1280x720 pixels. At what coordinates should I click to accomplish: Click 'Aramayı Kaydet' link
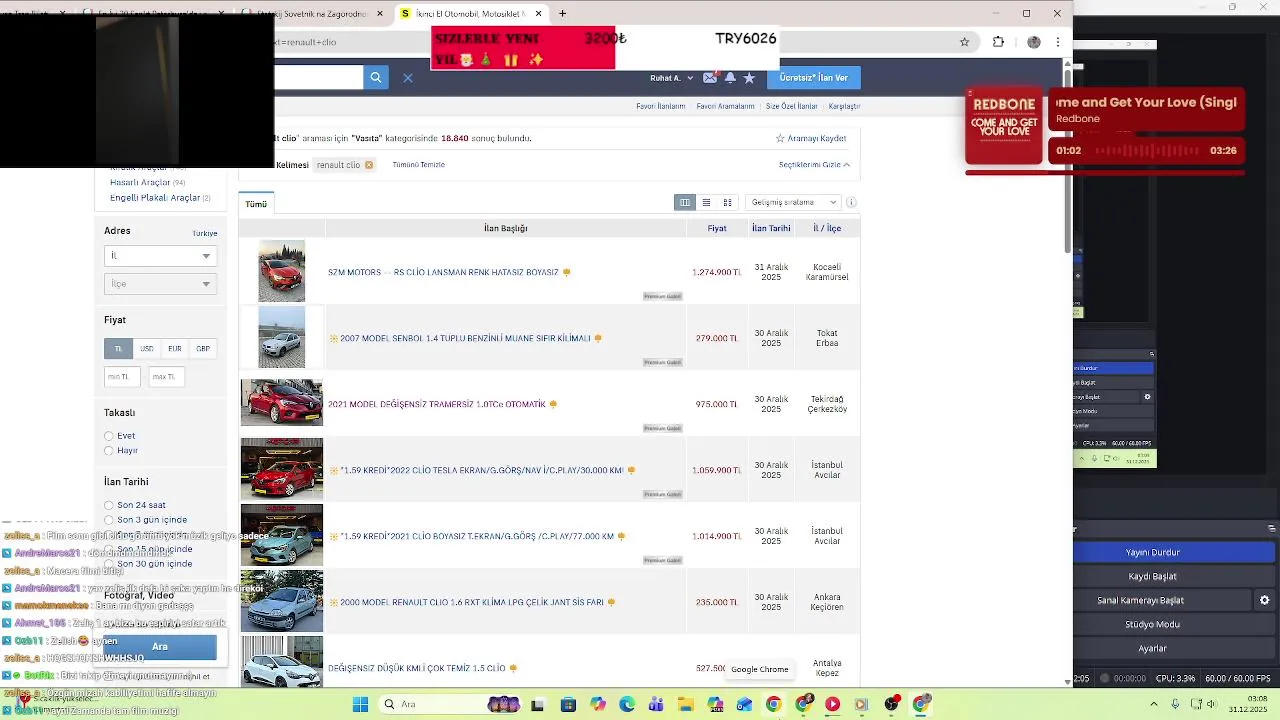tap(812, 138)
